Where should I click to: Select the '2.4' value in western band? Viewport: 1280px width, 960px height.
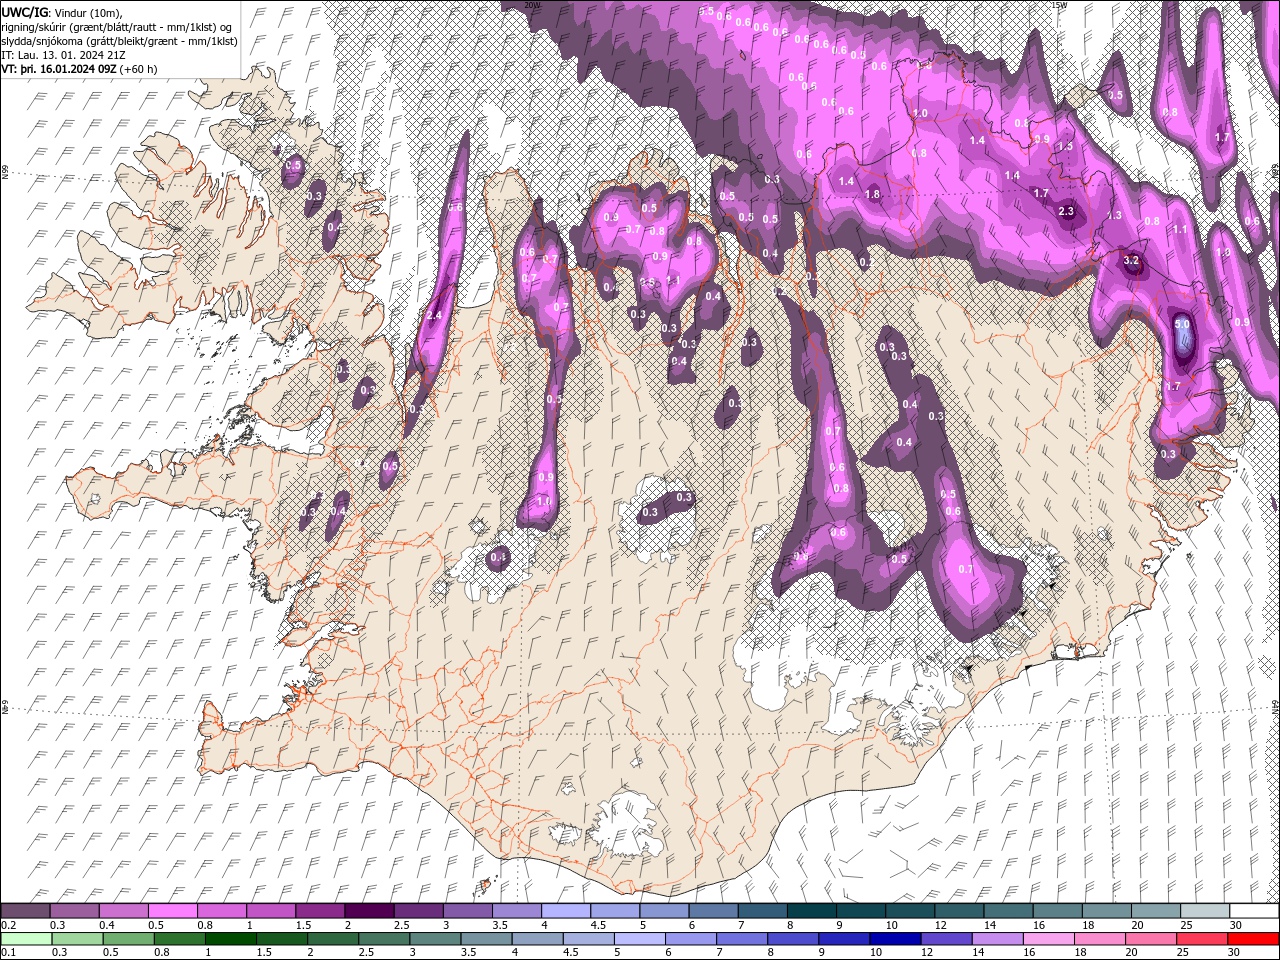coord(434,316)
